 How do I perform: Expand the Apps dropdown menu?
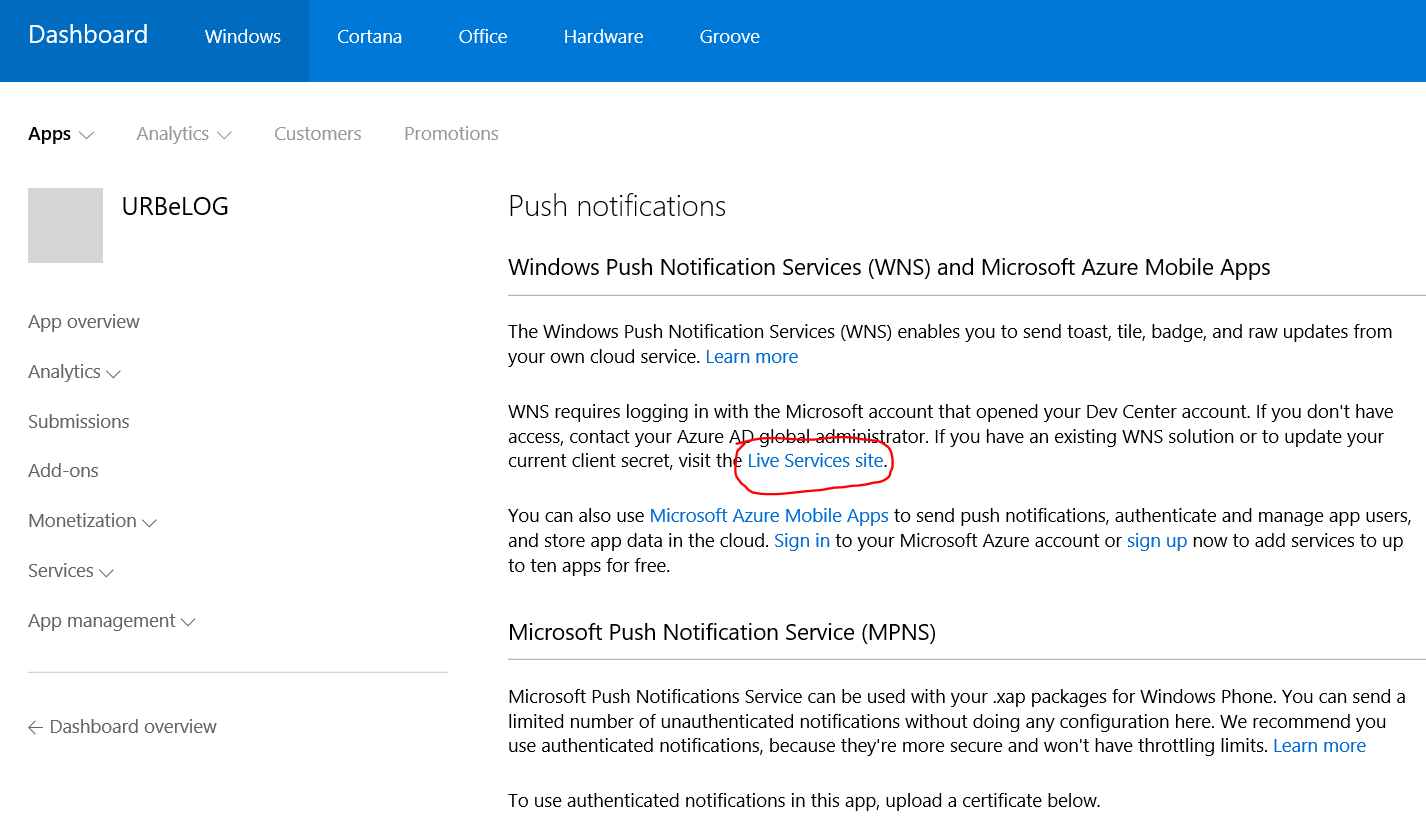(60, 134)
